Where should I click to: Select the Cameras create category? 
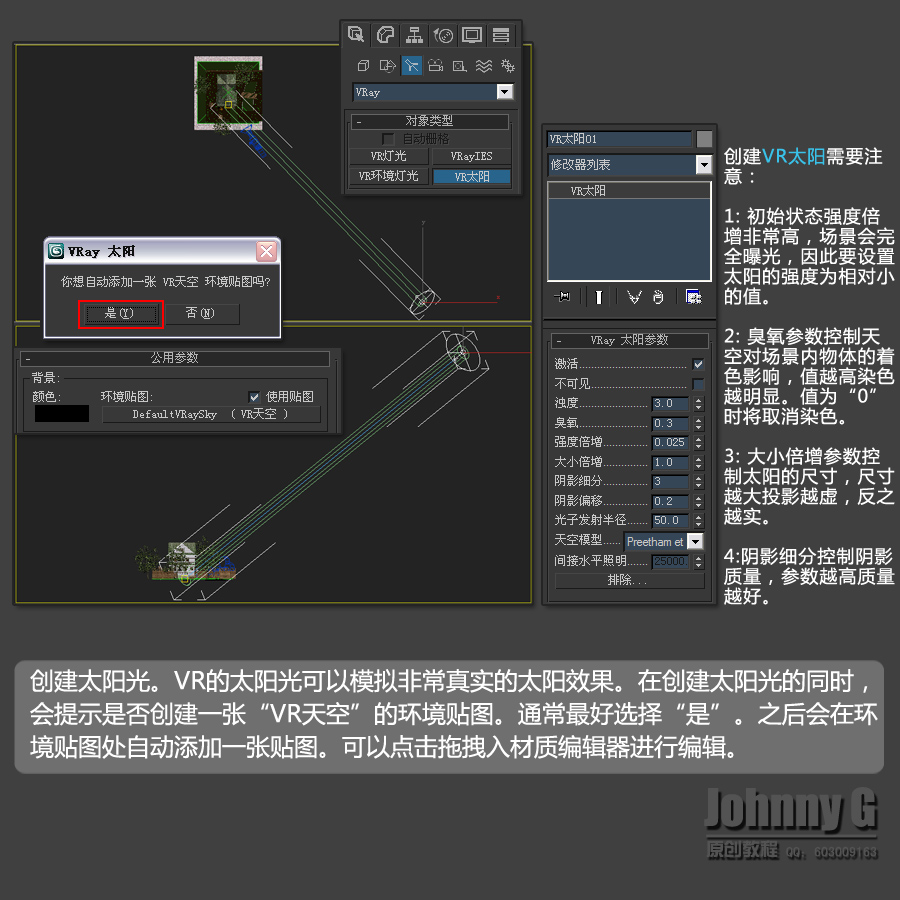point(436,66)
